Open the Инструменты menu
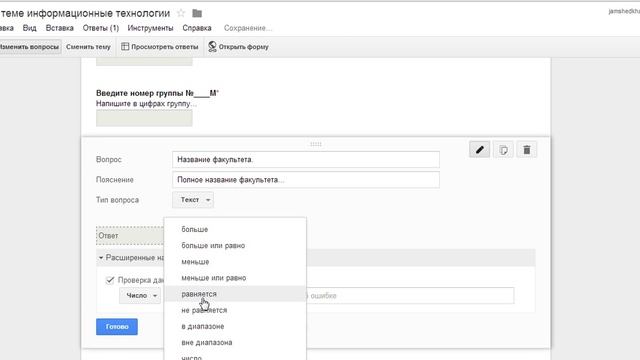The height and width of the screenshot is (360, 640). (x=150, y=28)
